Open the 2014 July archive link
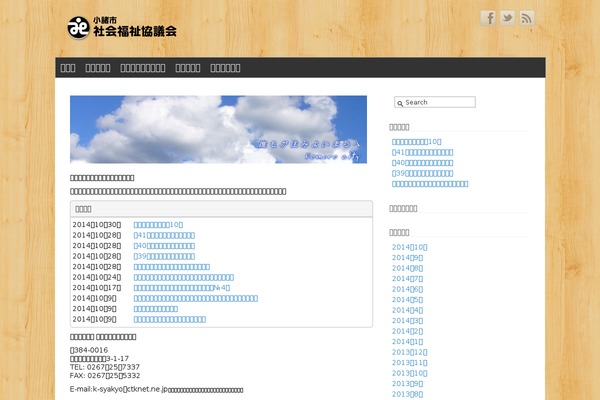The image size is (600, 400). [408, 279]
